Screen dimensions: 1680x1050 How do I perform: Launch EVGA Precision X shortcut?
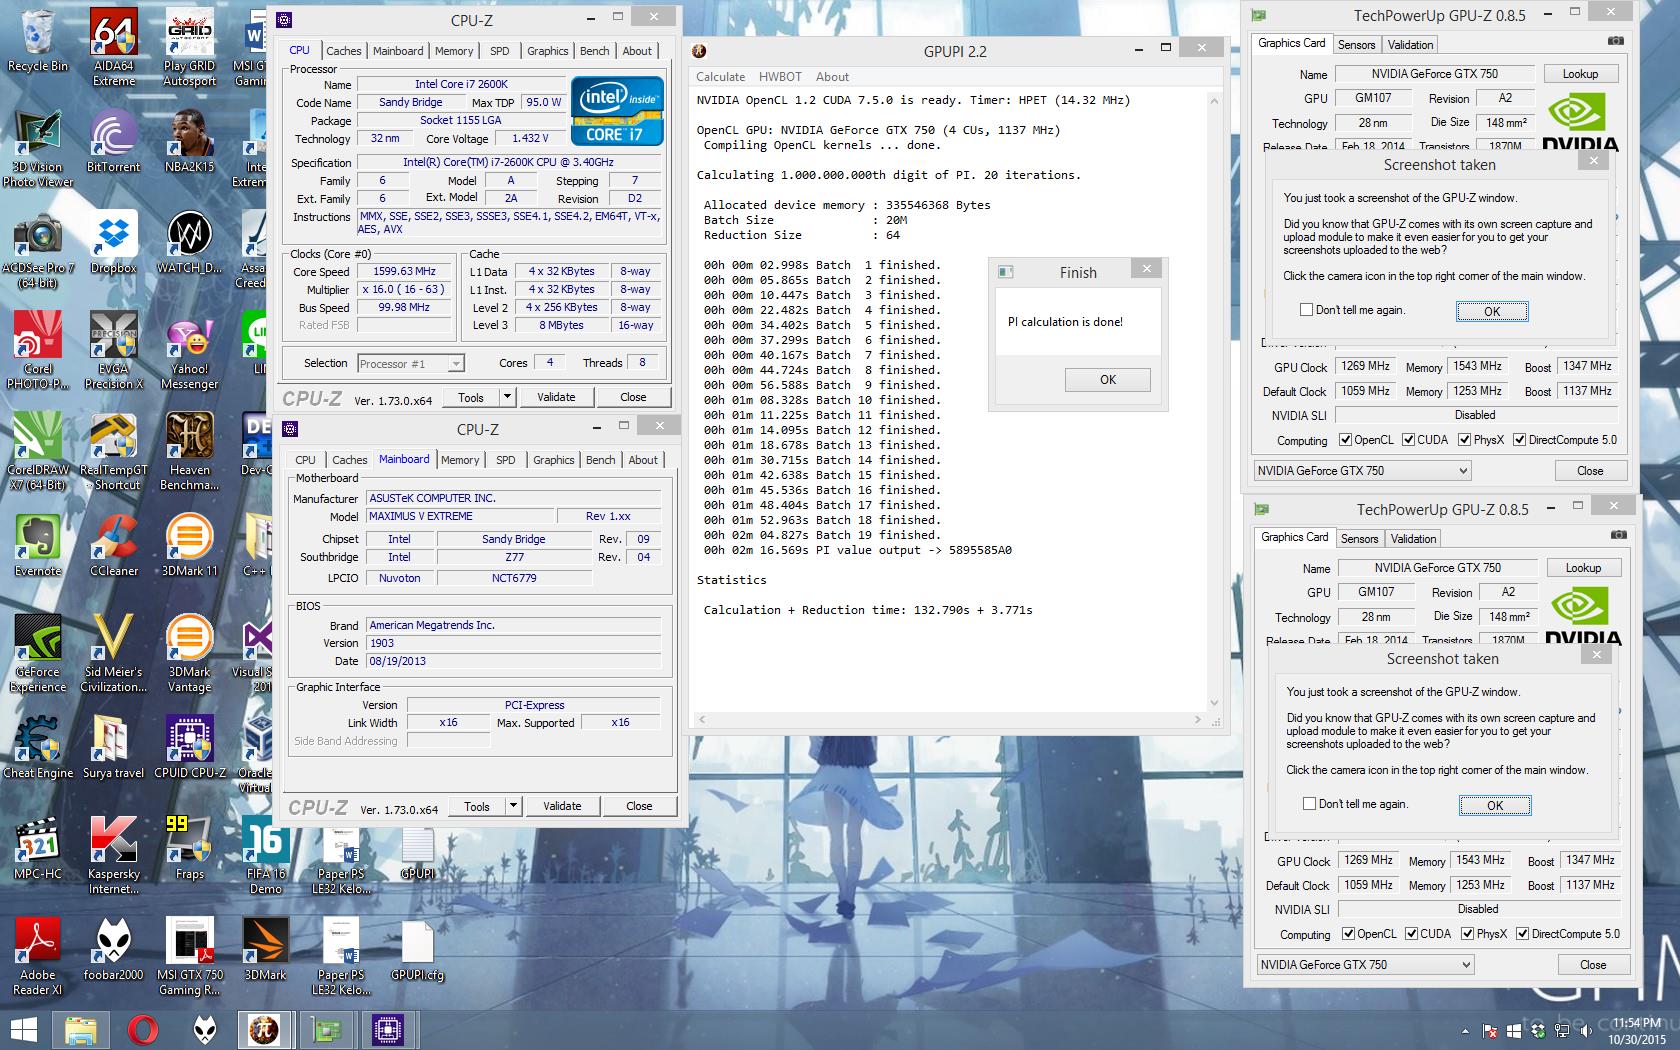(114, 350)
